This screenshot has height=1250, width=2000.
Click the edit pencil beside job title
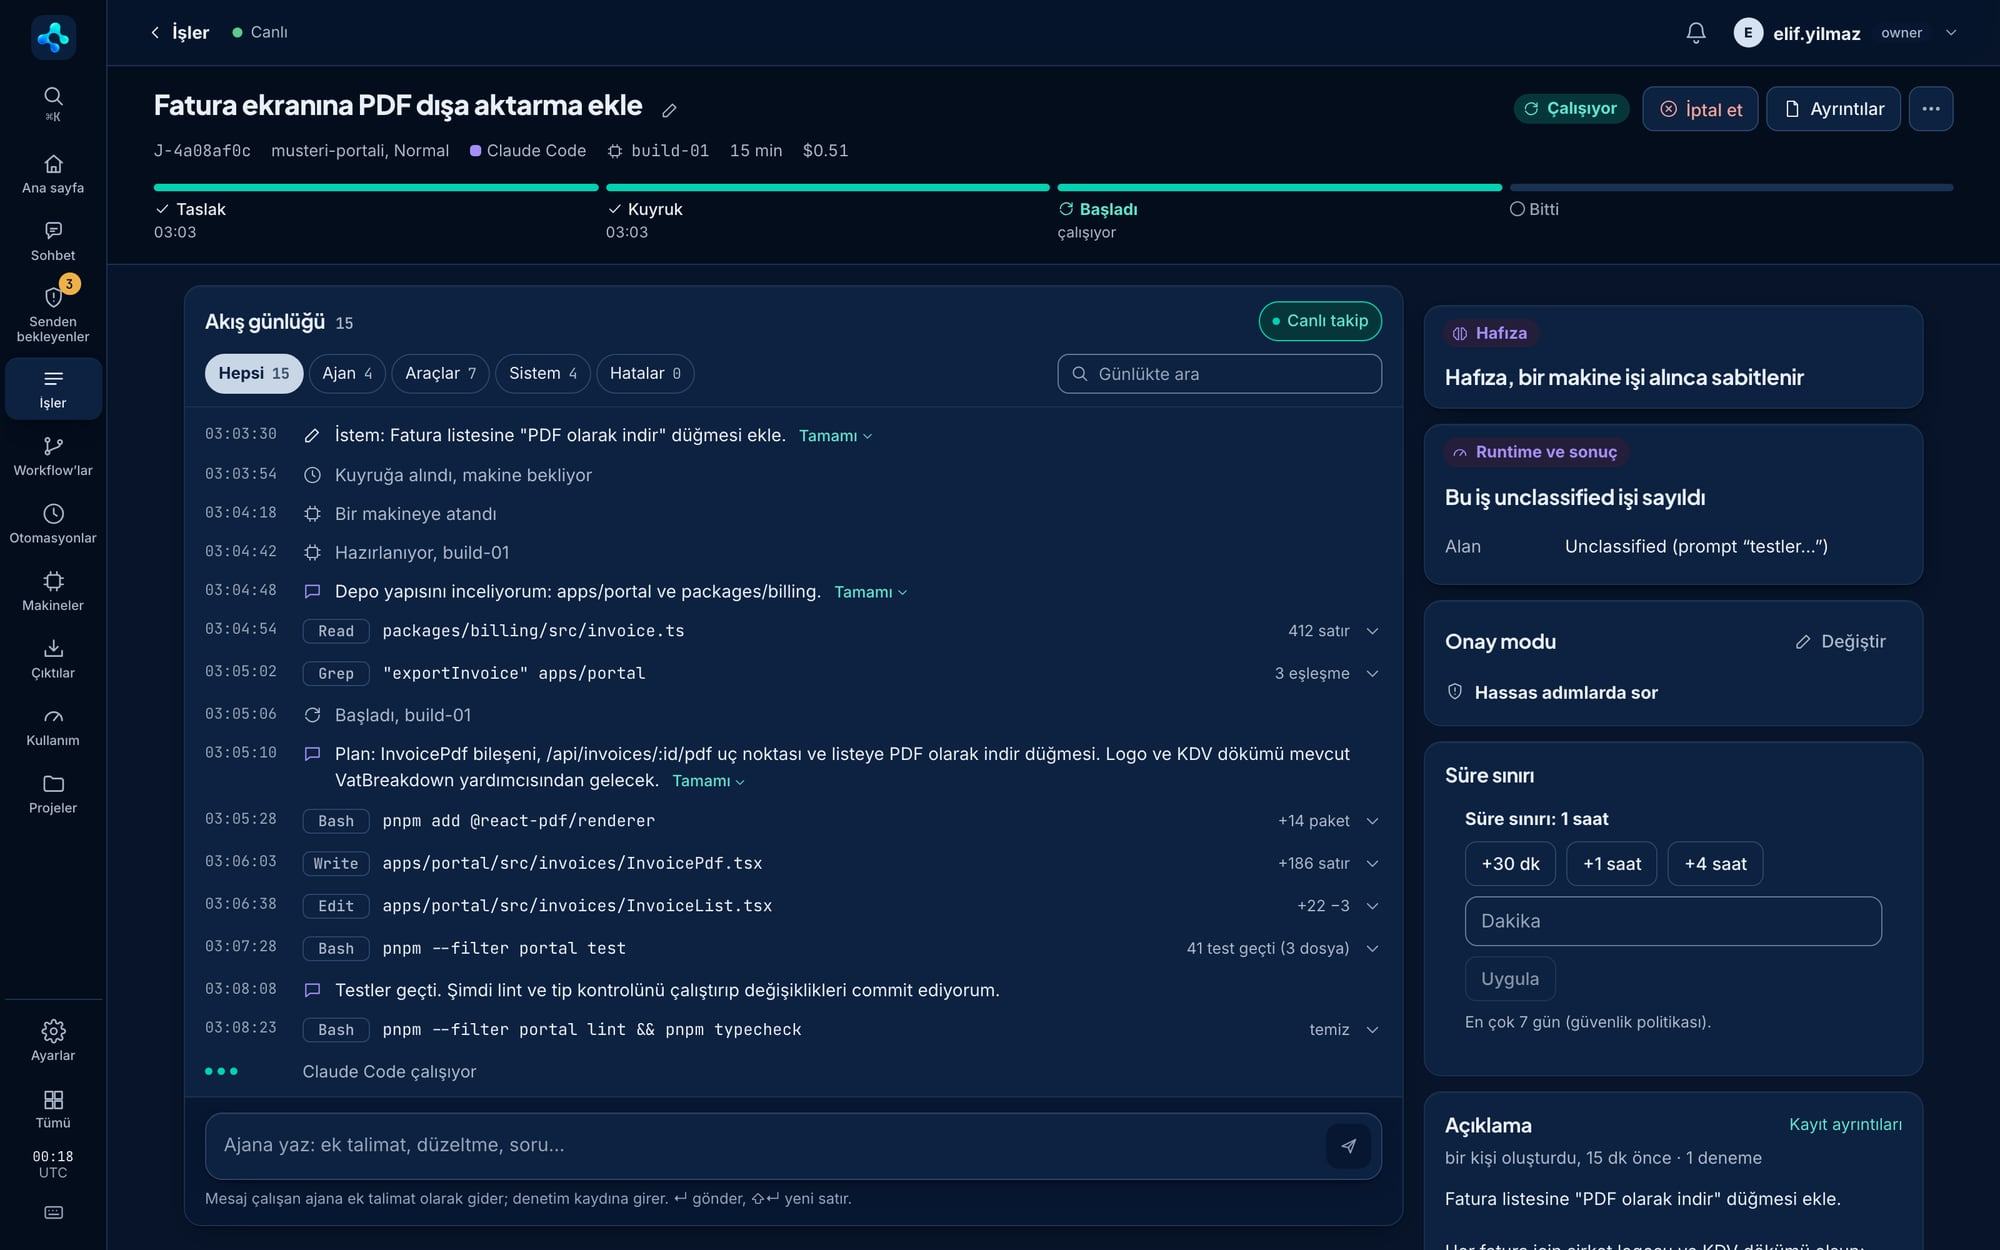669,110
